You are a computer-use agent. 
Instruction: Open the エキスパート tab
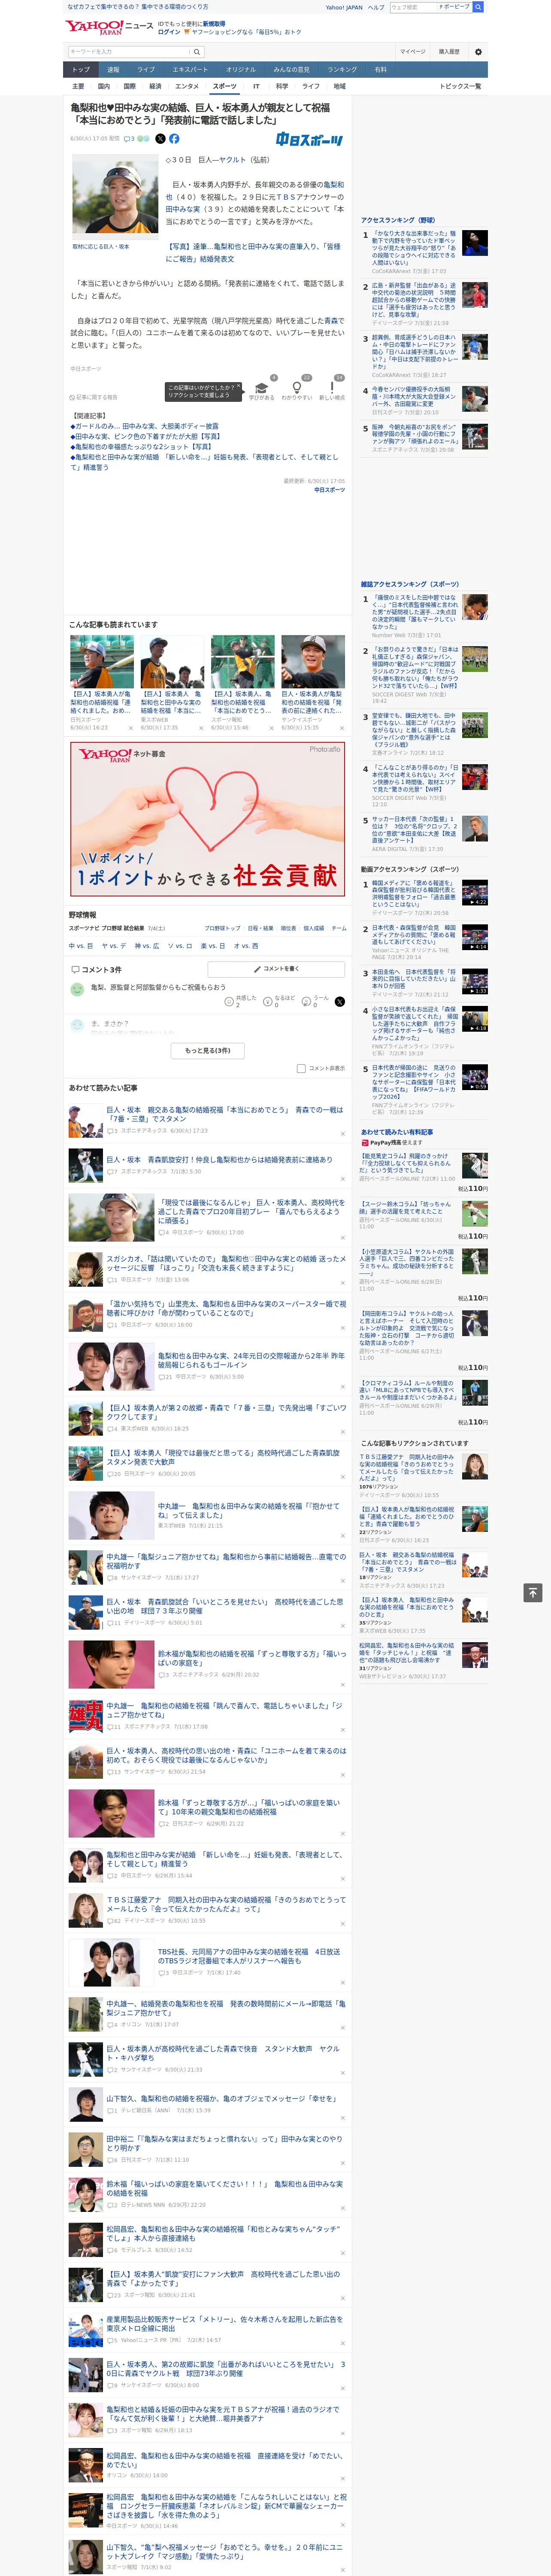tap(190, 70)
